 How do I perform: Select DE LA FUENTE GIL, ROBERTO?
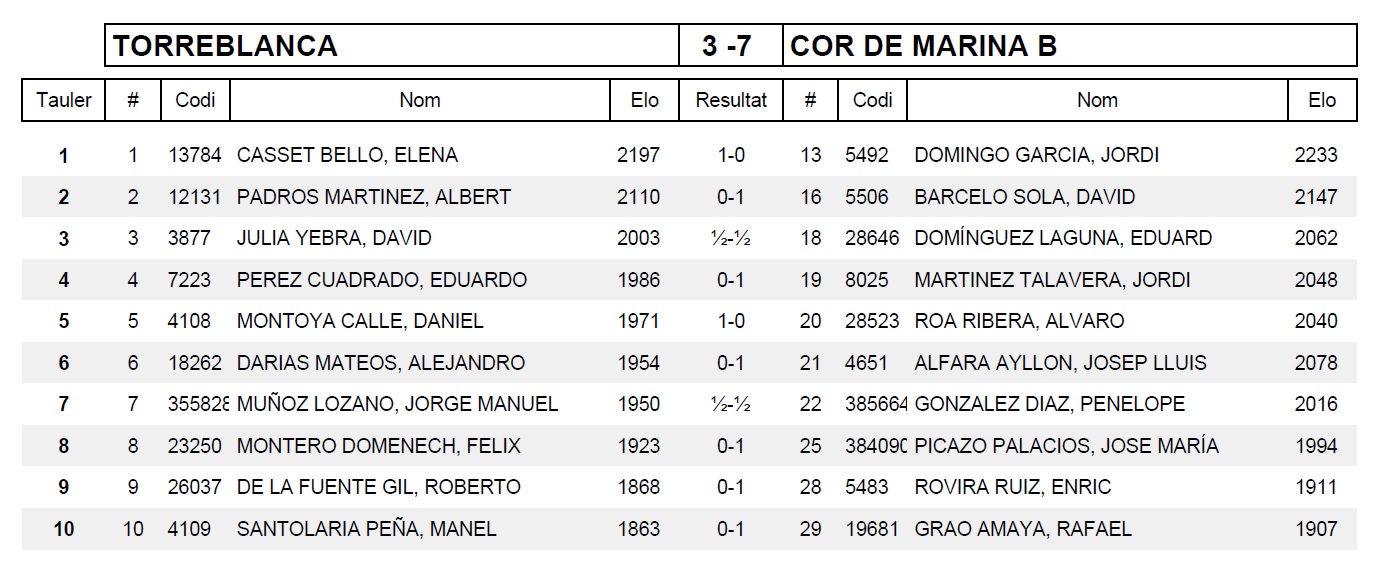click(x=378, y=487)
